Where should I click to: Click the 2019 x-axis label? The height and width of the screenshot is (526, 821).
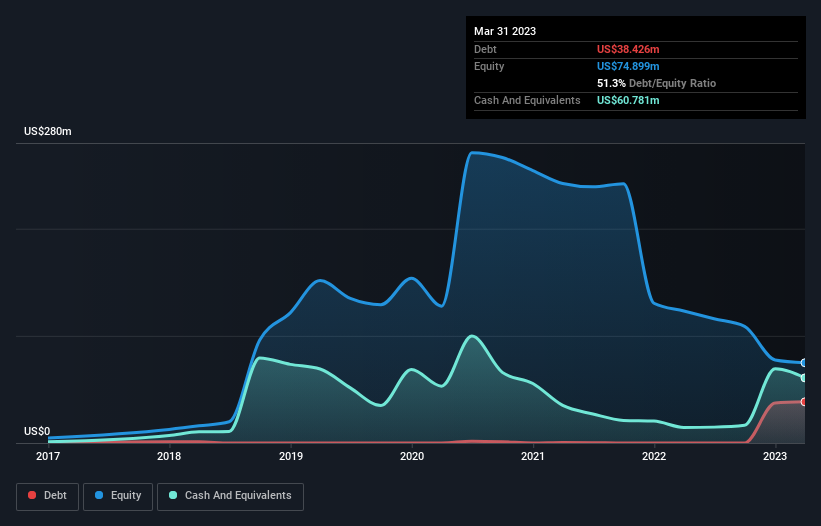[291, 456]
